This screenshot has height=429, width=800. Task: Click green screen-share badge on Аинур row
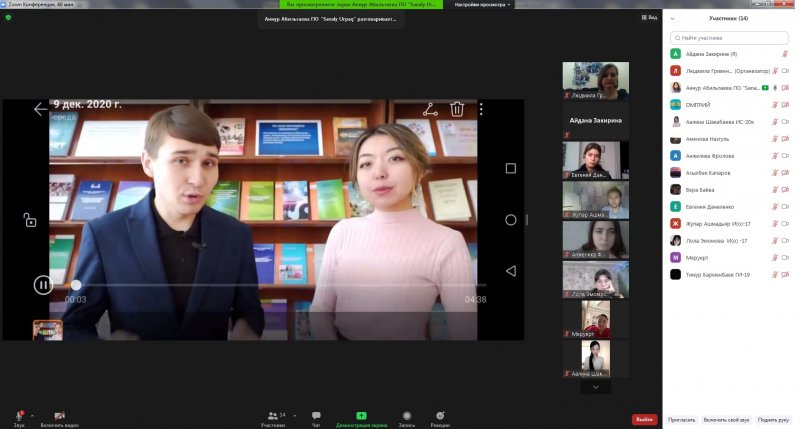[x=765, y=88]
